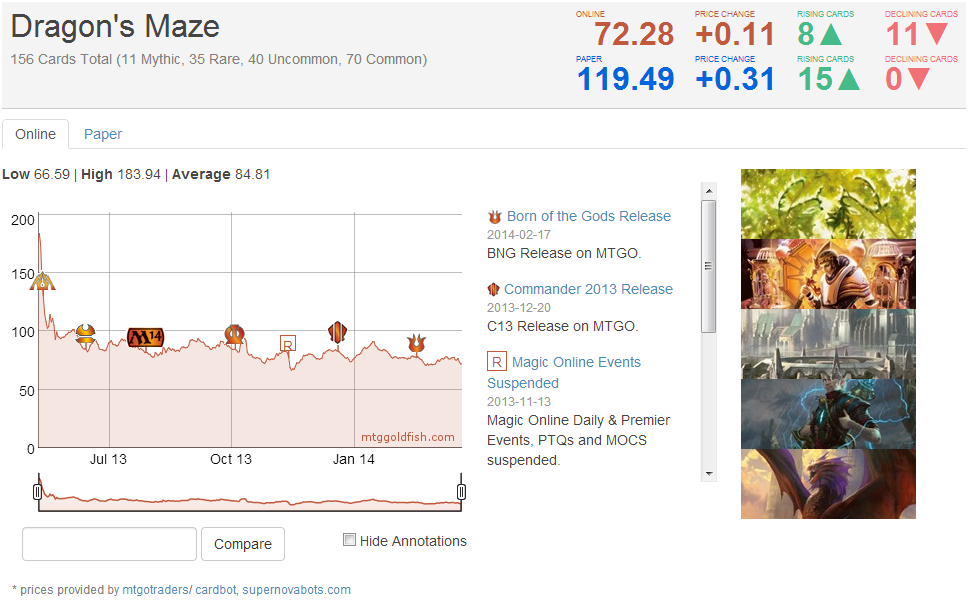Click the boxed R icon beside Magic Online Events Suspended
The image size is (968, 604).
coord(496,362)
